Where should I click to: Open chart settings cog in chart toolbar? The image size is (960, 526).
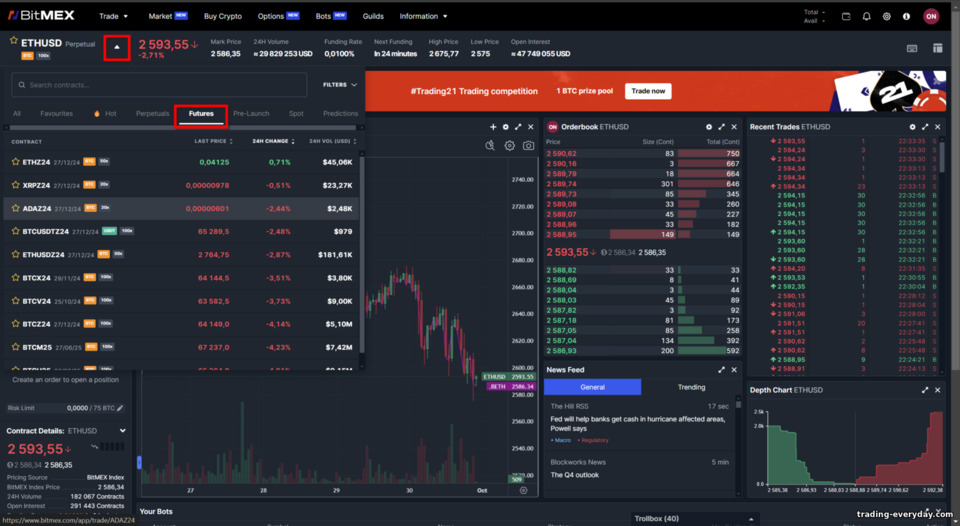(509, 146)
